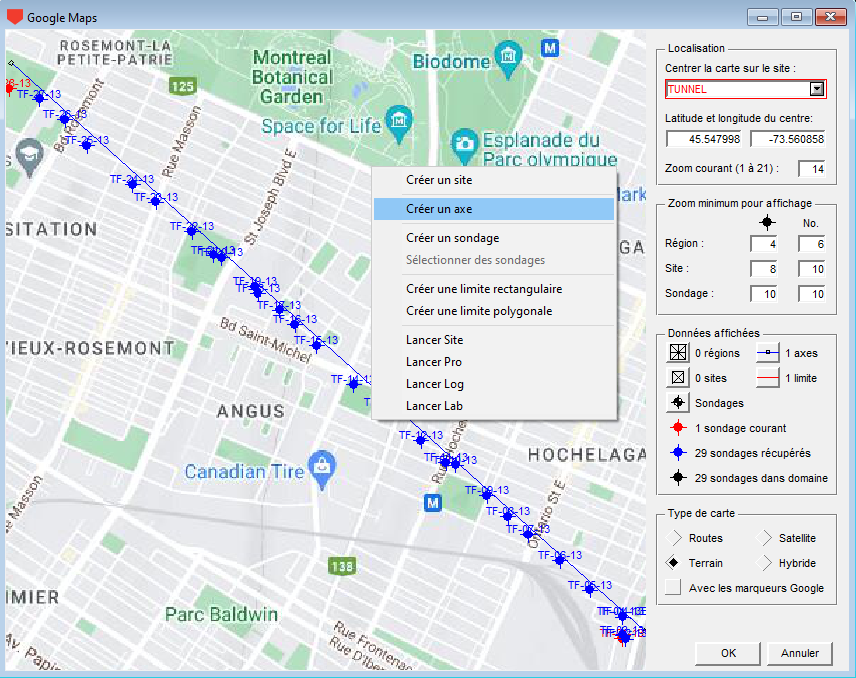Click Sondage marker zoom field

pos(764,294)
